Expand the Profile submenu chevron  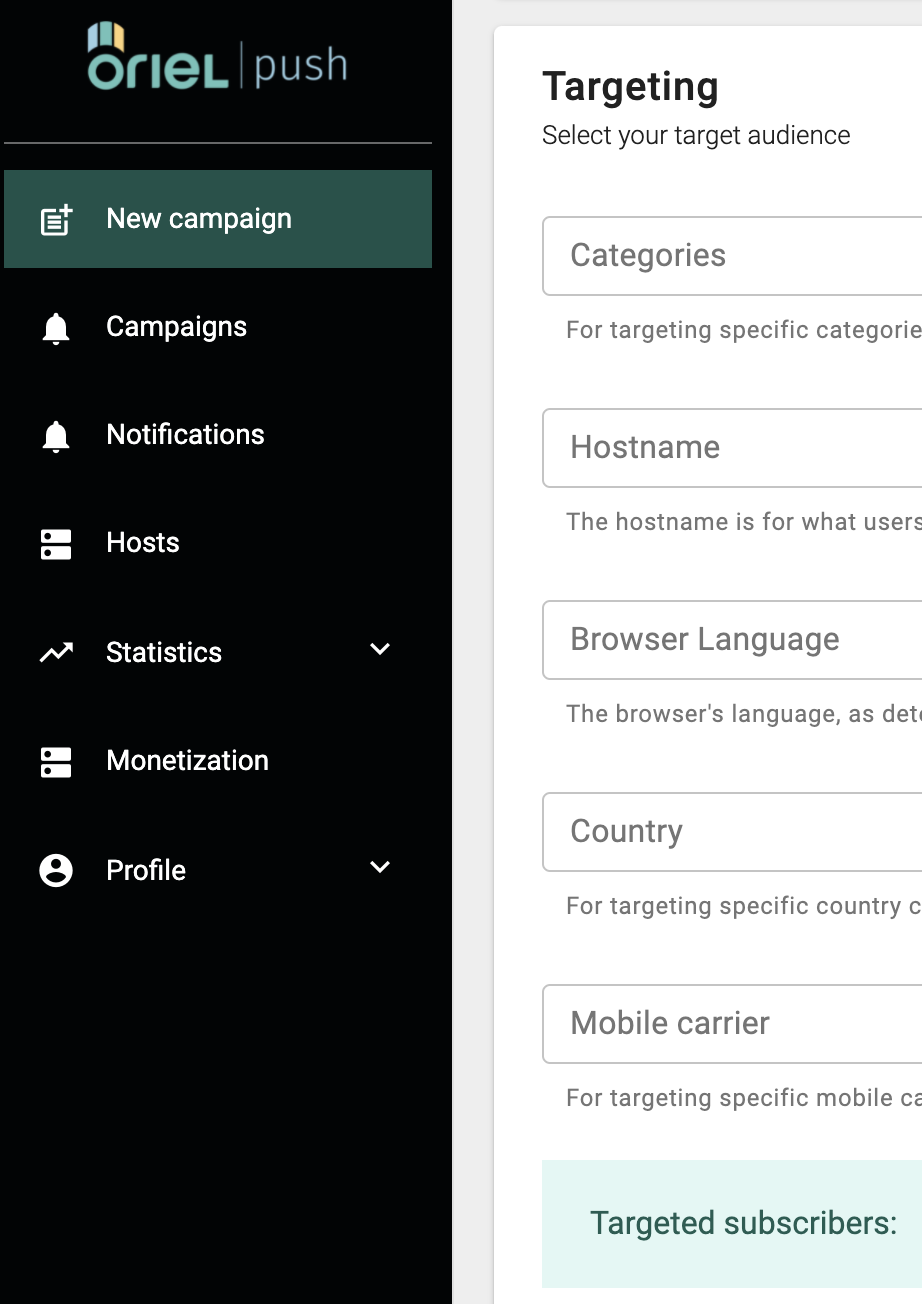380,868
